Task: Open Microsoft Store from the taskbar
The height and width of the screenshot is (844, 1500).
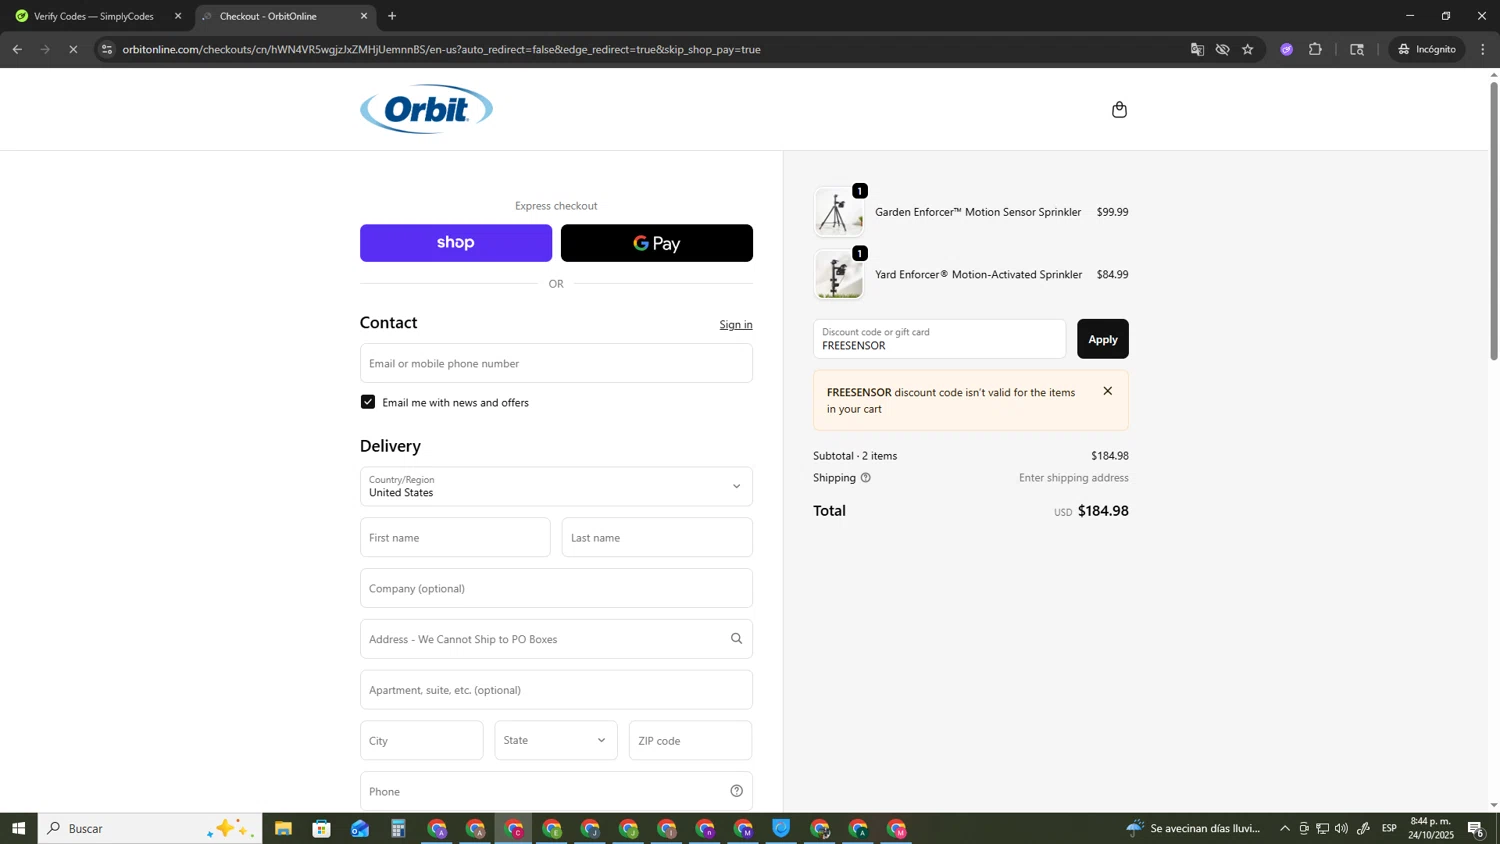Action: pos(321,829)
